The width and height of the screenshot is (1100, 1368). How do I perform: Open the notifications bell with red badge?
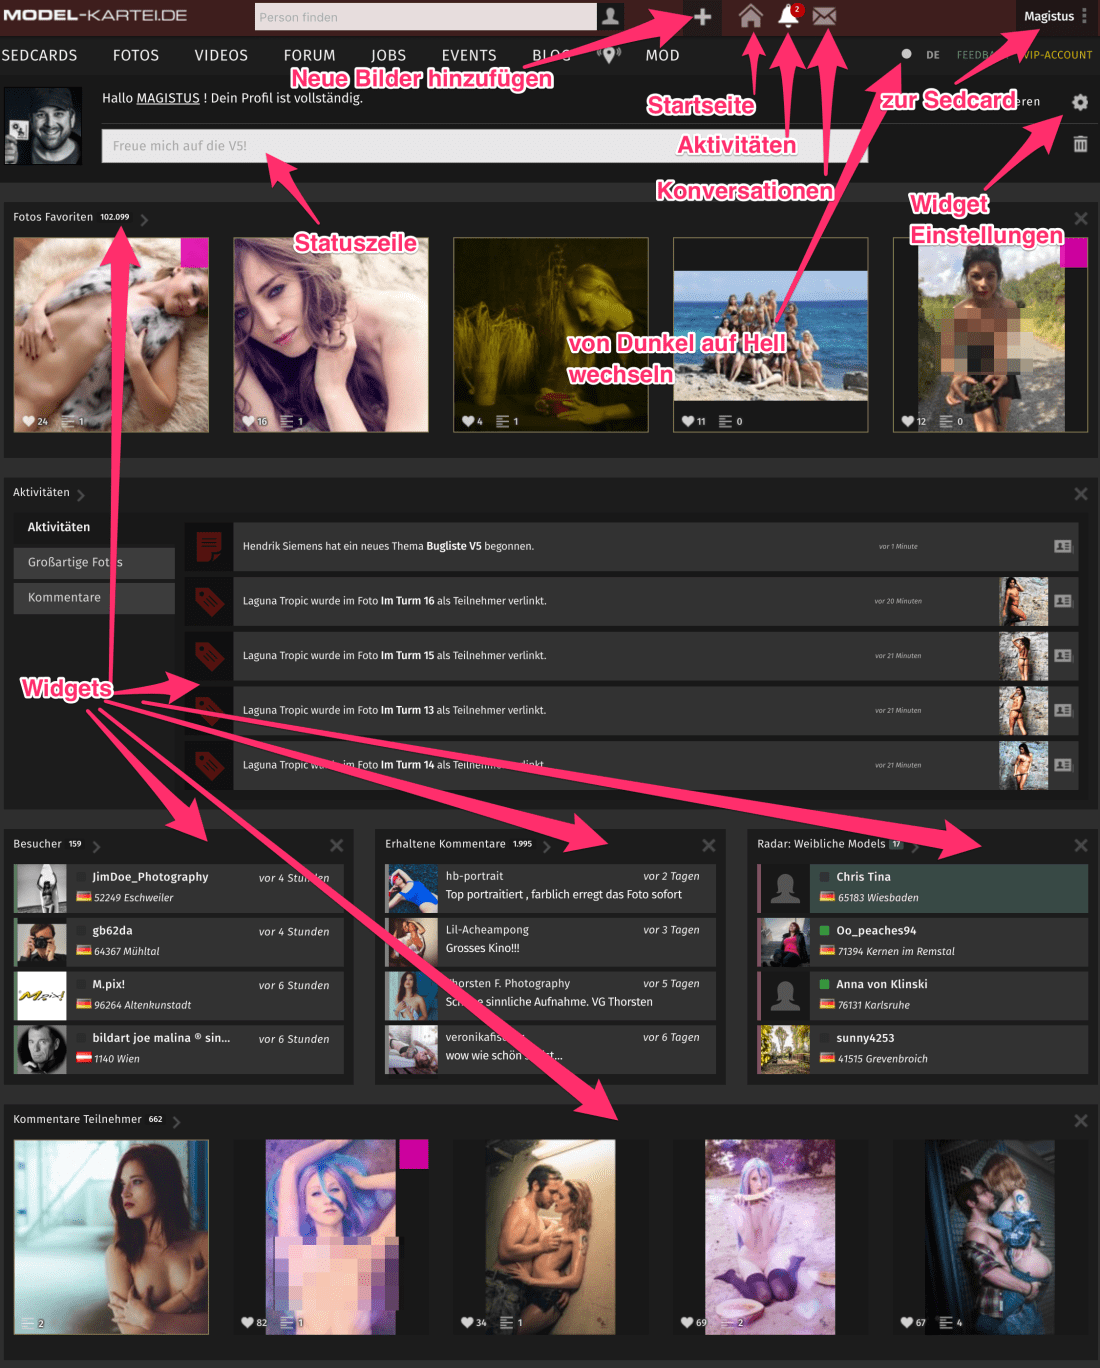point(788,16)
